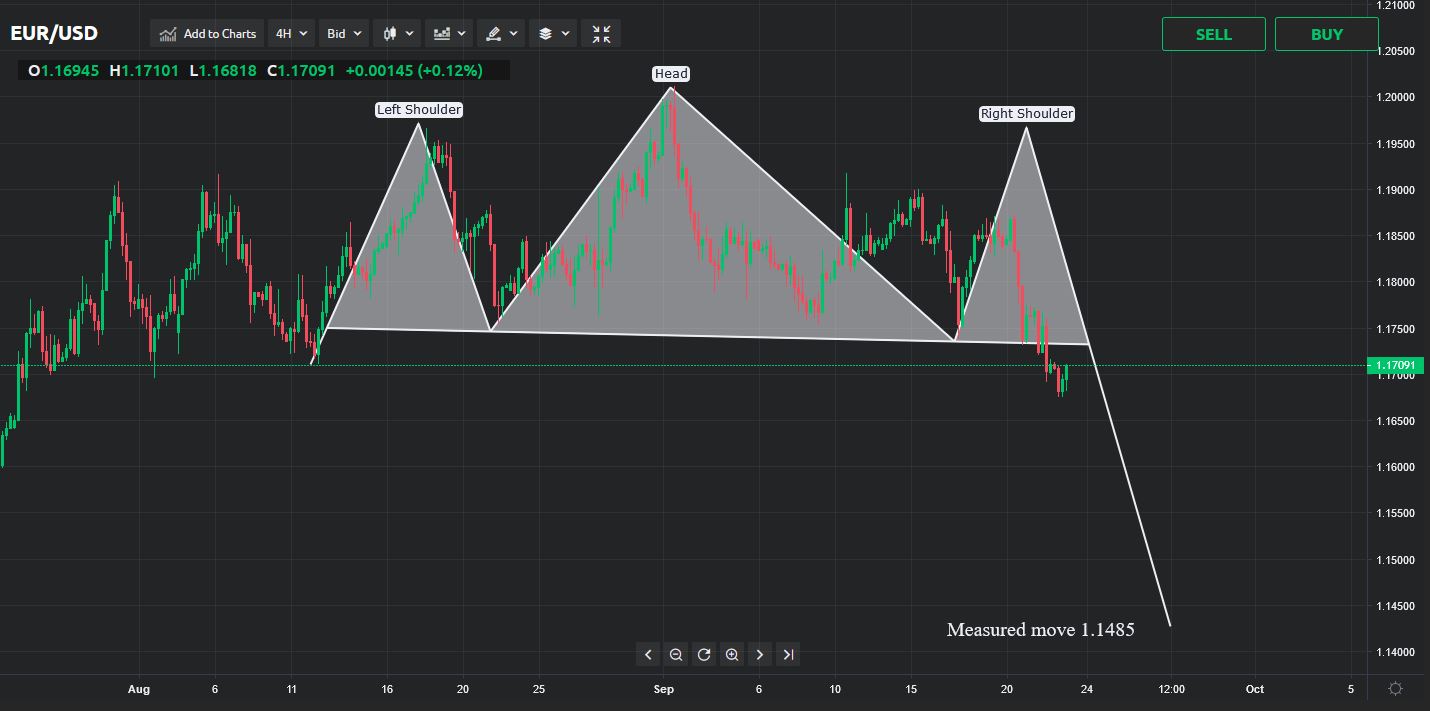
Task: Click the 1.15000 price axis label
Action: tap(1398, 560)
